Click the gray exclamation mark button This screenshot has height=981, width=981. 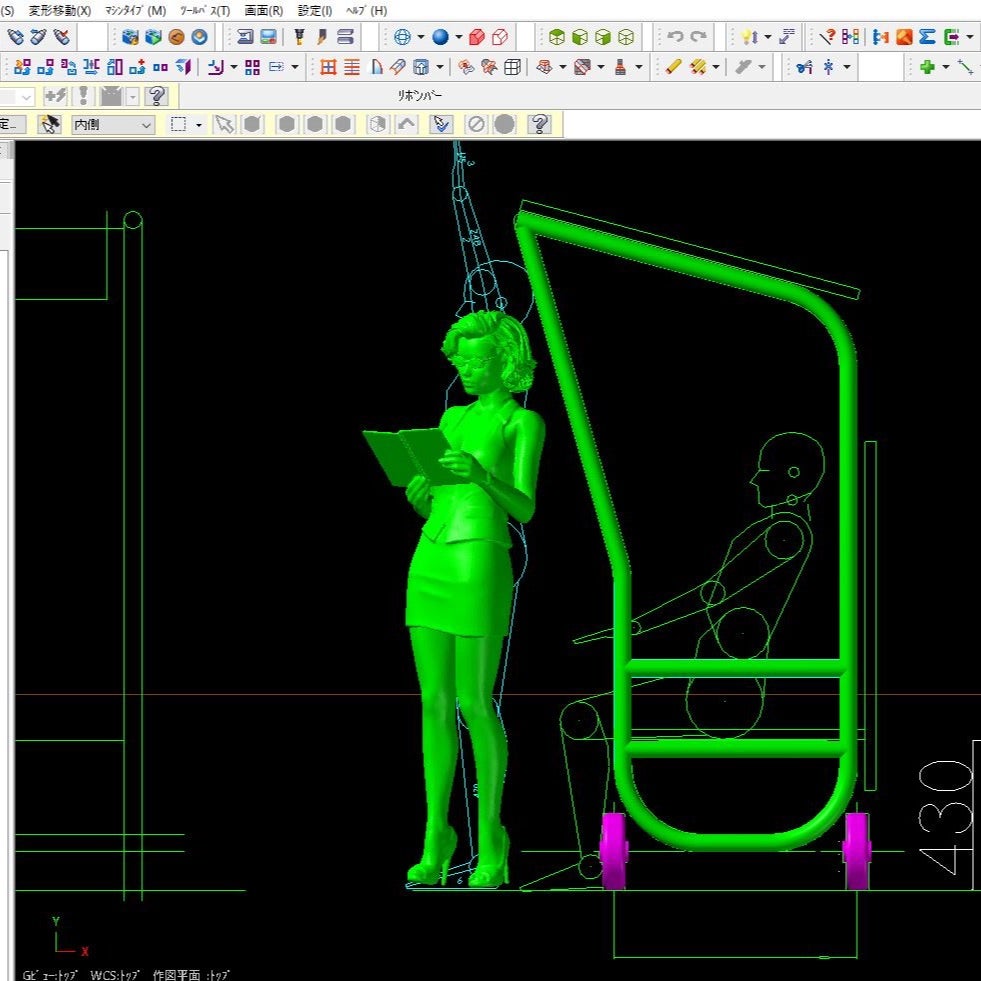(x=83, y=96)
